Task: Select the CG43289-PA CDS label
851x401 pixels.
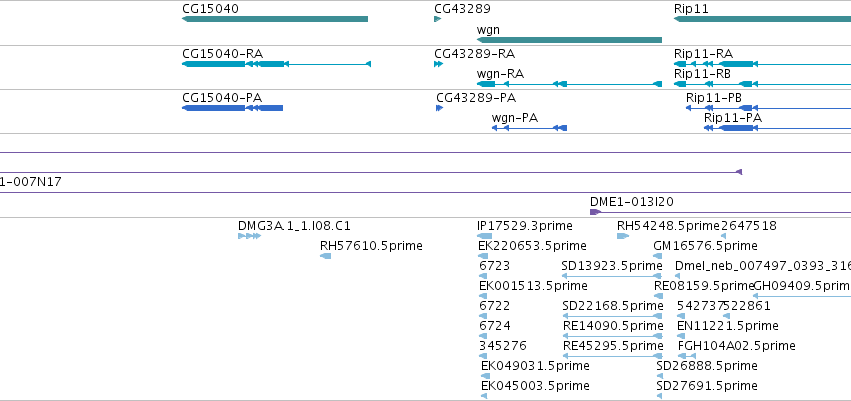Action: 476,98
